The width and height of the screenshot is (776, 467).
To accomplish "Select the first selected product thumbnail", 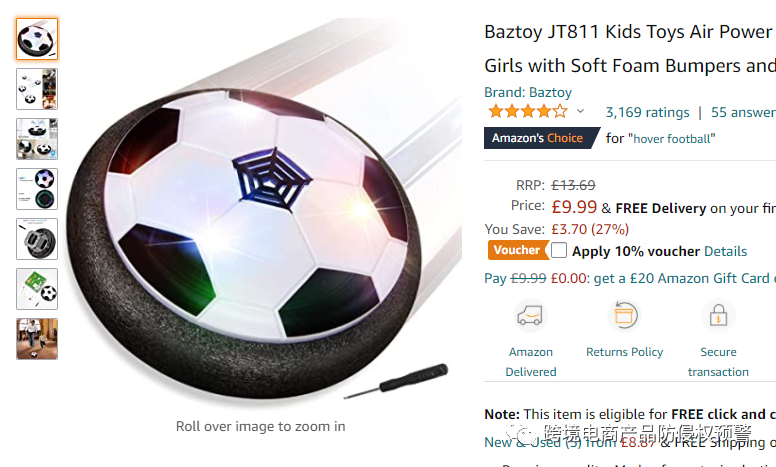I will coord(37,39).
